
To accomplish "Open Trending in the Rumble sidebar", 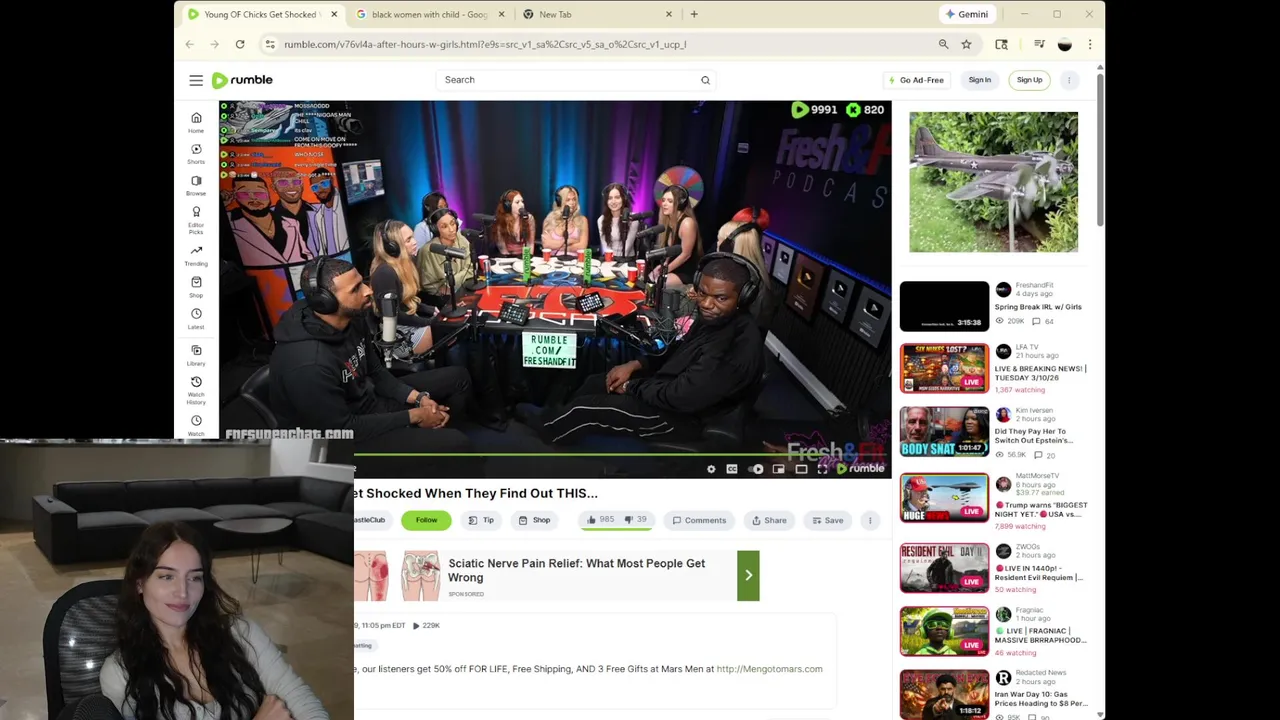I will [x=196, y=256].
